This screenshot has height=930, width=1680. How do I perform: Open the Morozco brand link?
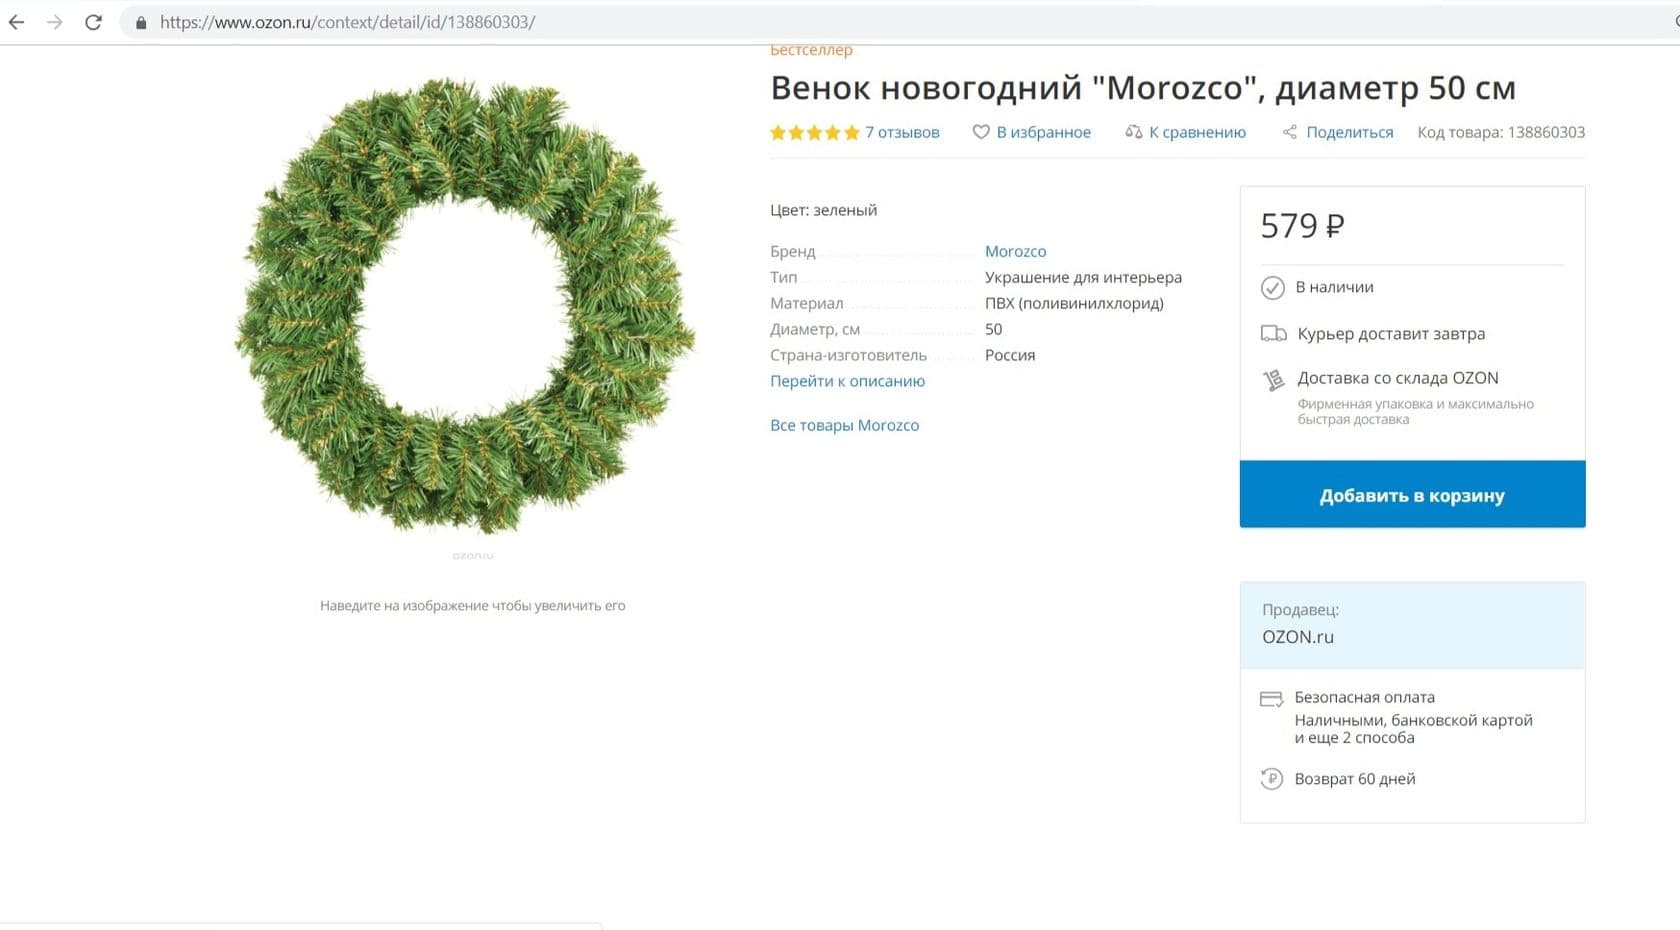(x=1015, y=251)
